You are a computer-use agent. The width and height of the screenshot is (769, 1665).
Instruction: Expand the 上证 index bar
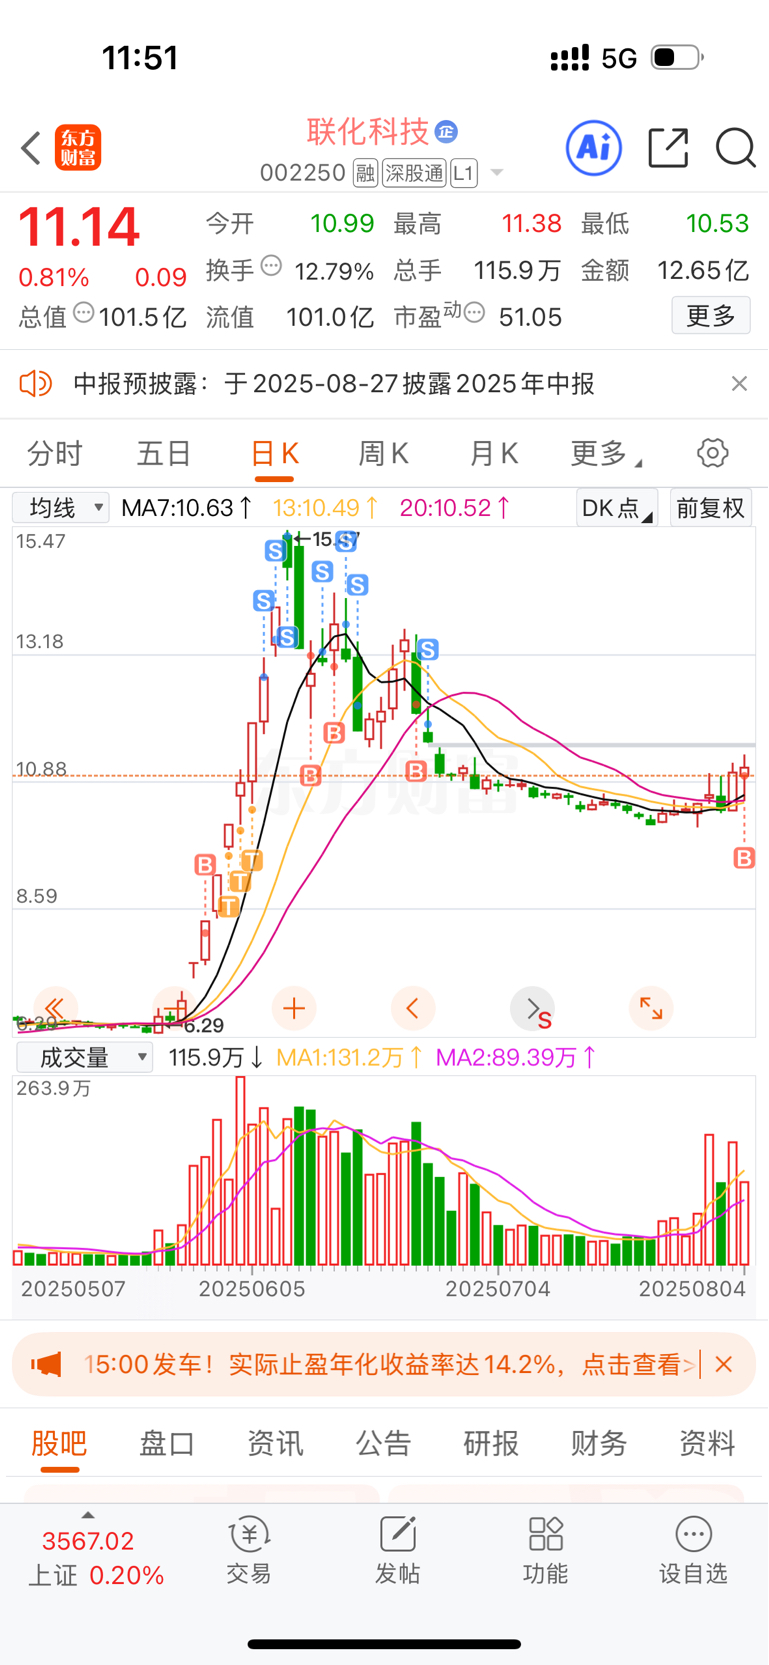pyautogui.click(x=96, y=1551)
